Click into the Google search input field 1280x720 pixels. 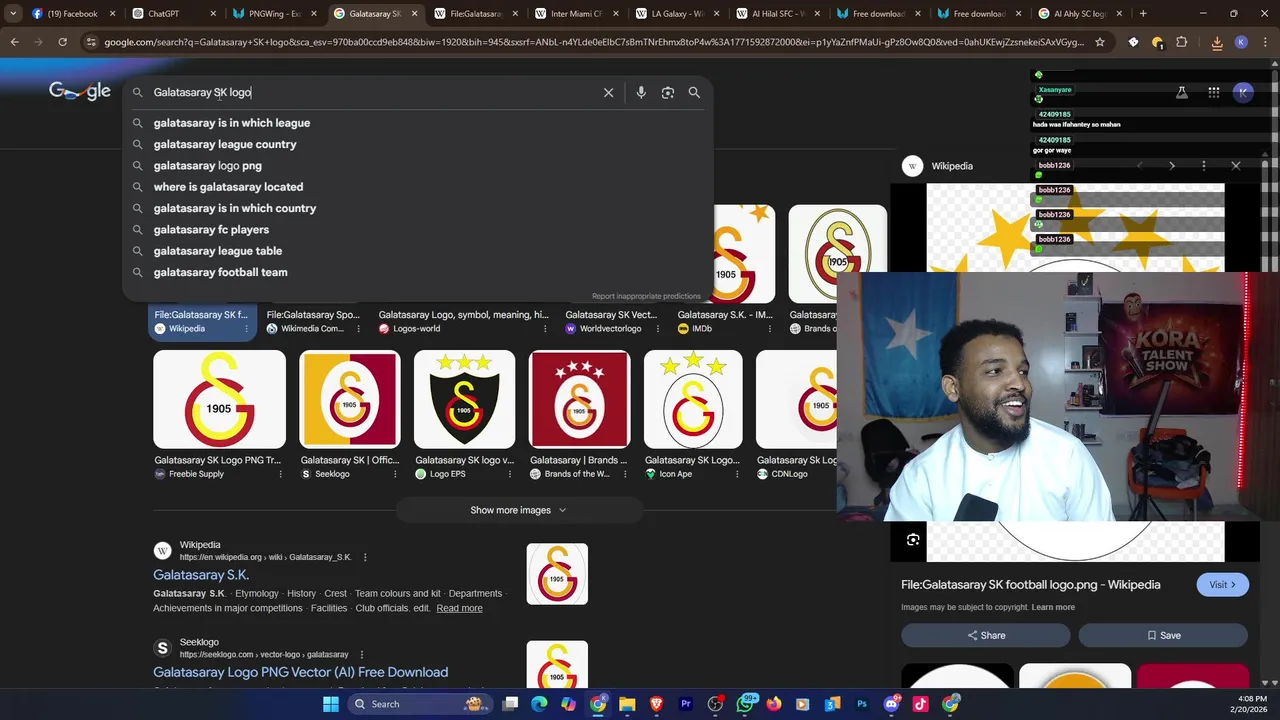375,92
